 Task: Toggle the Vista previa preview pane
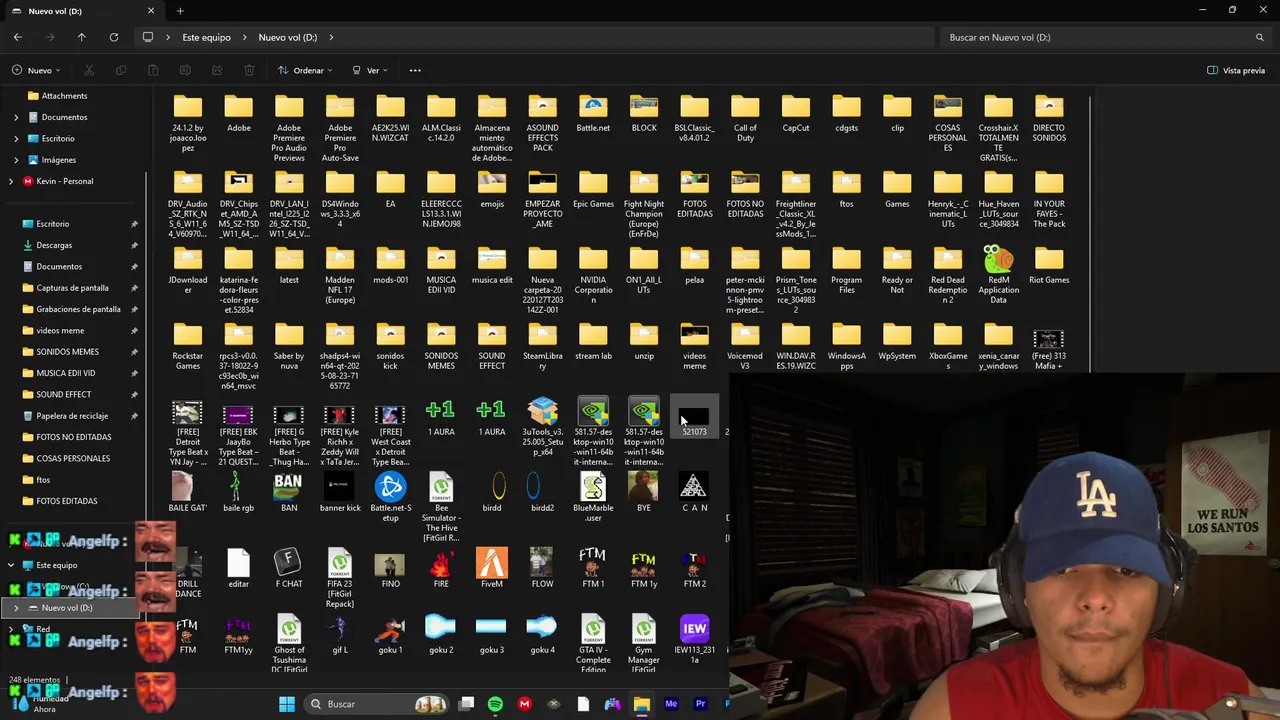point(1236,70)
